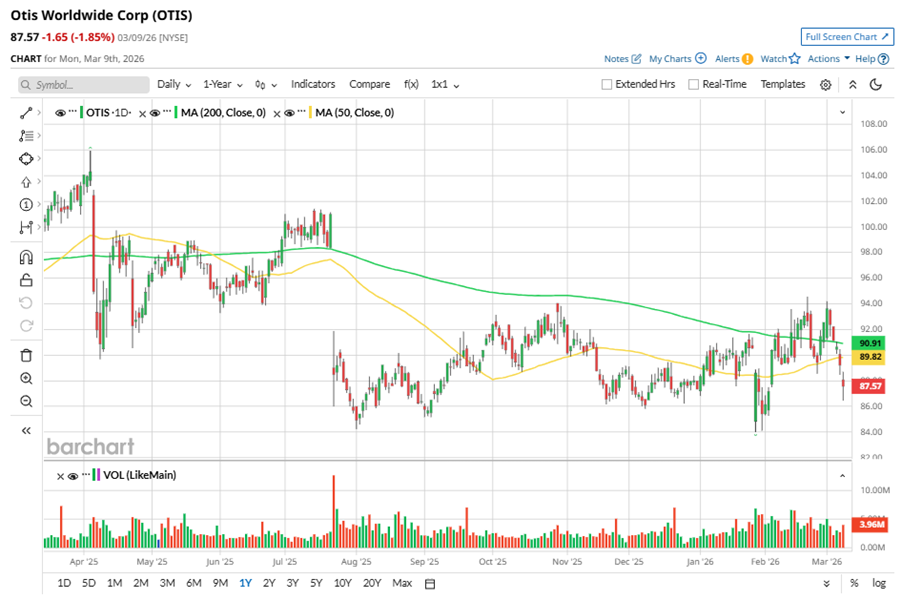The image size is (902, 600).
Task: Select the 1Y range
Action: (x=246, y=583)
